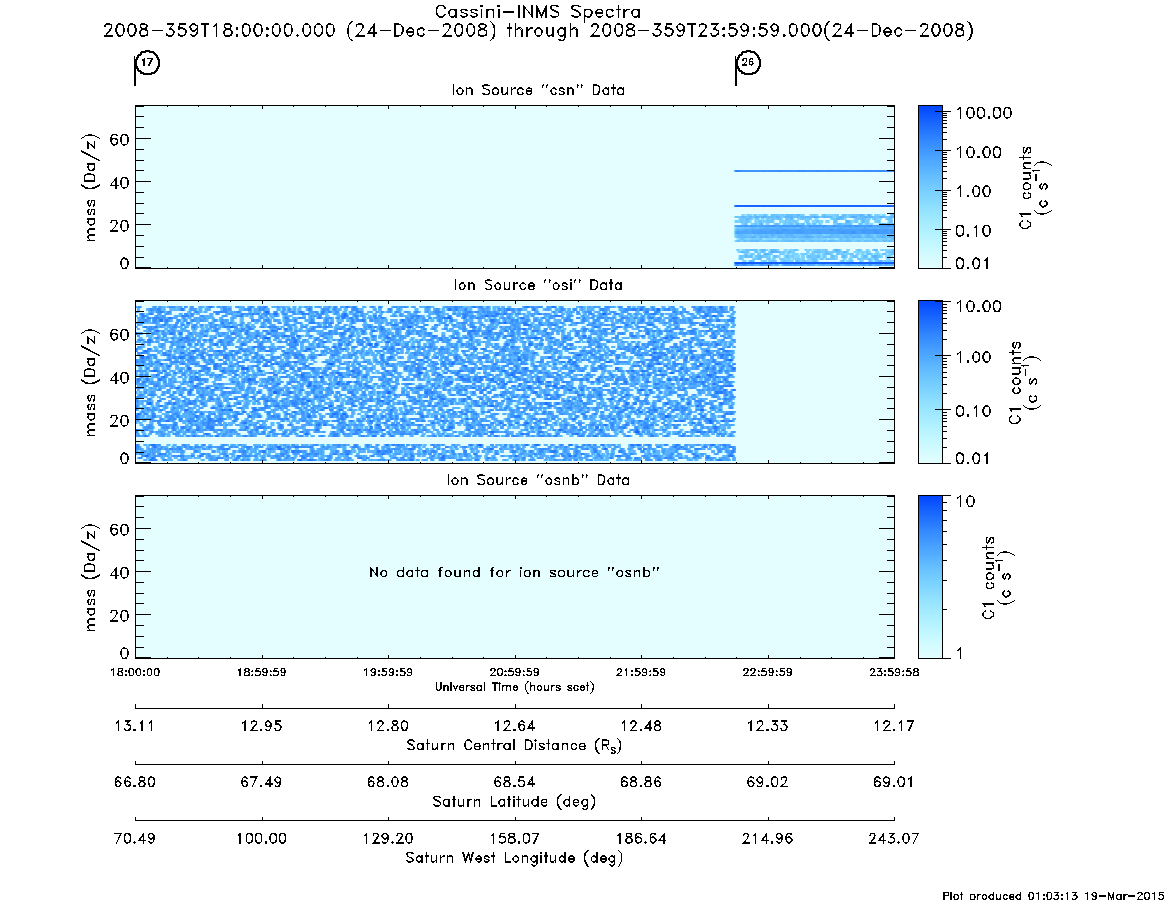
Task: Click the 'Ion Source "osnb" Data' heading
Action: click(538, 480)
